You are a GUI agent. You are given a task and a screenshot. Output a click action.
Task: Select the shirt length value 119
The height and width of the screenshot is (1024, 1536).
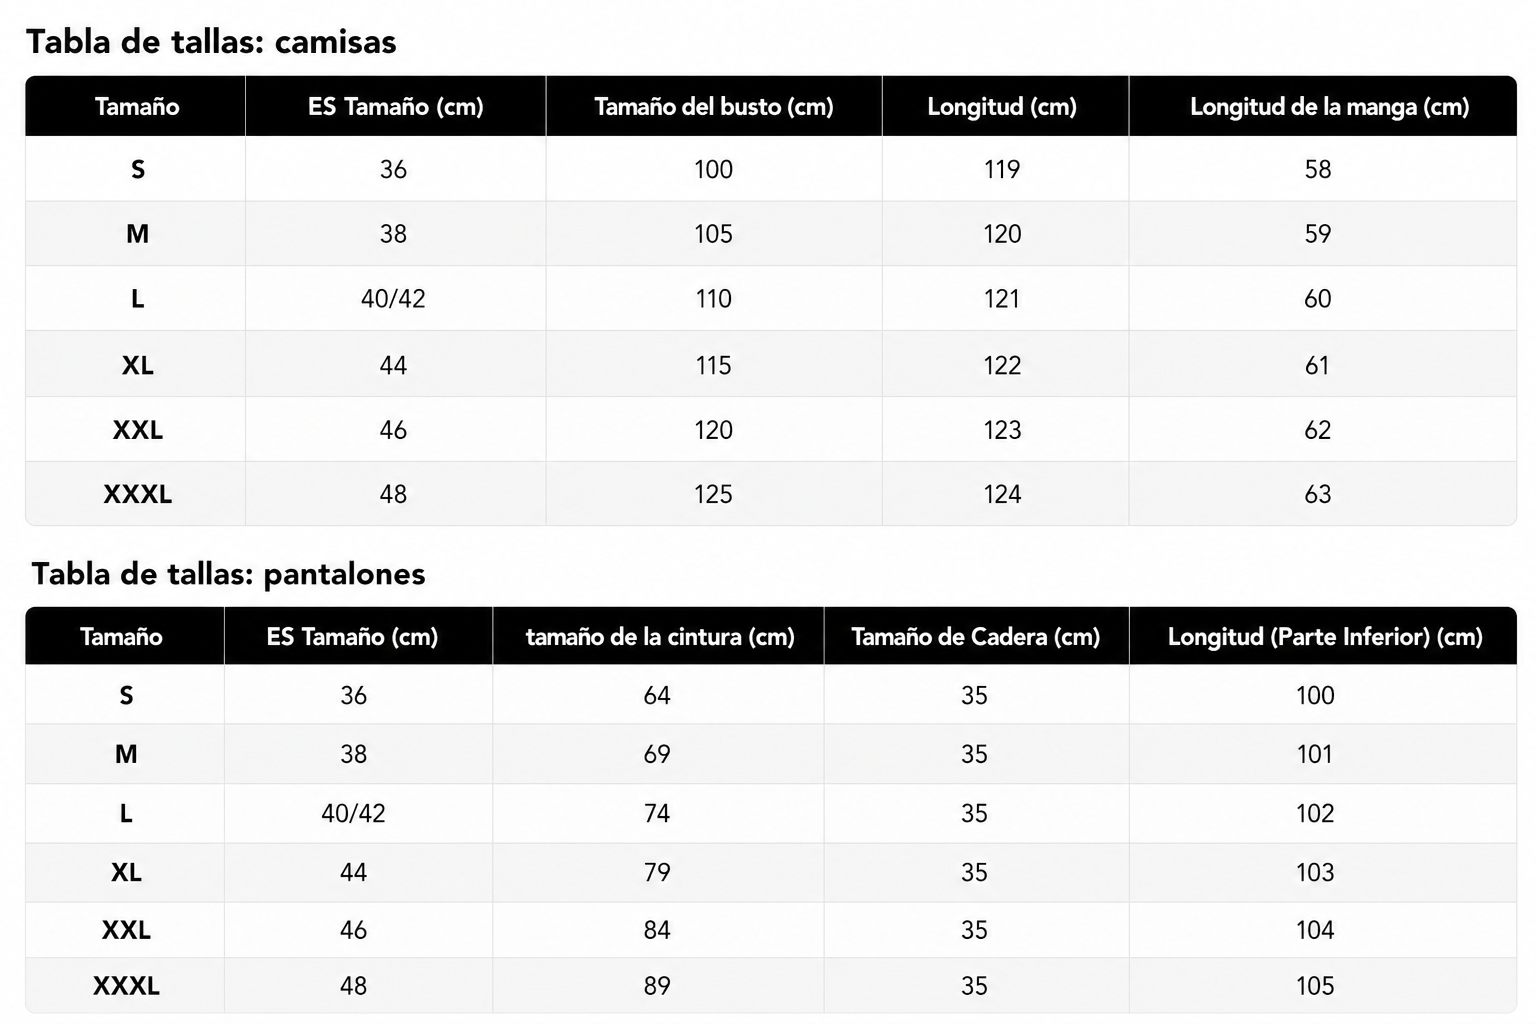click(x=1002, y=169)
